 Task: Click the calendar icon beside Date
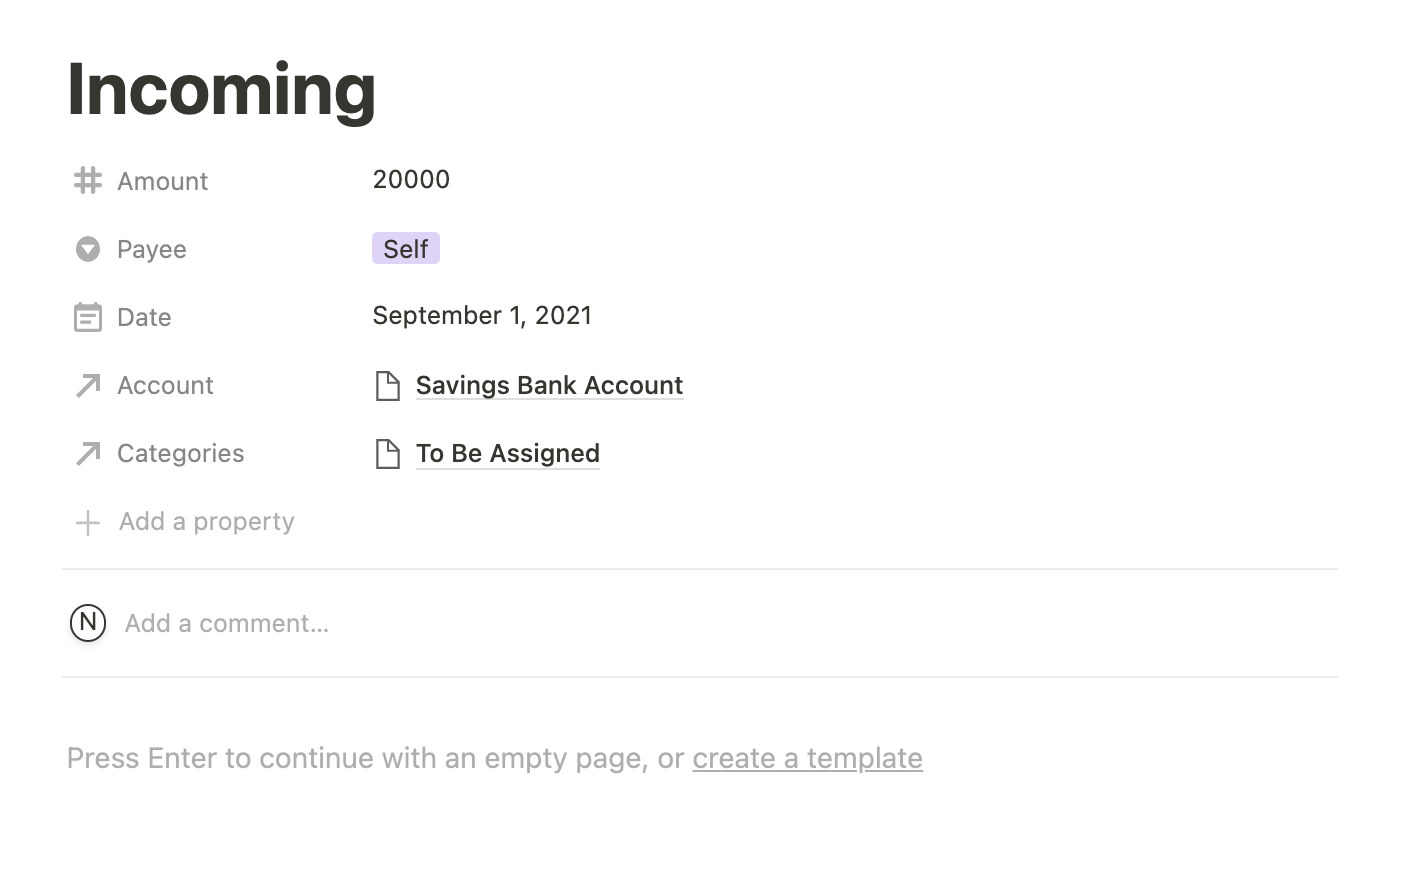88,317
